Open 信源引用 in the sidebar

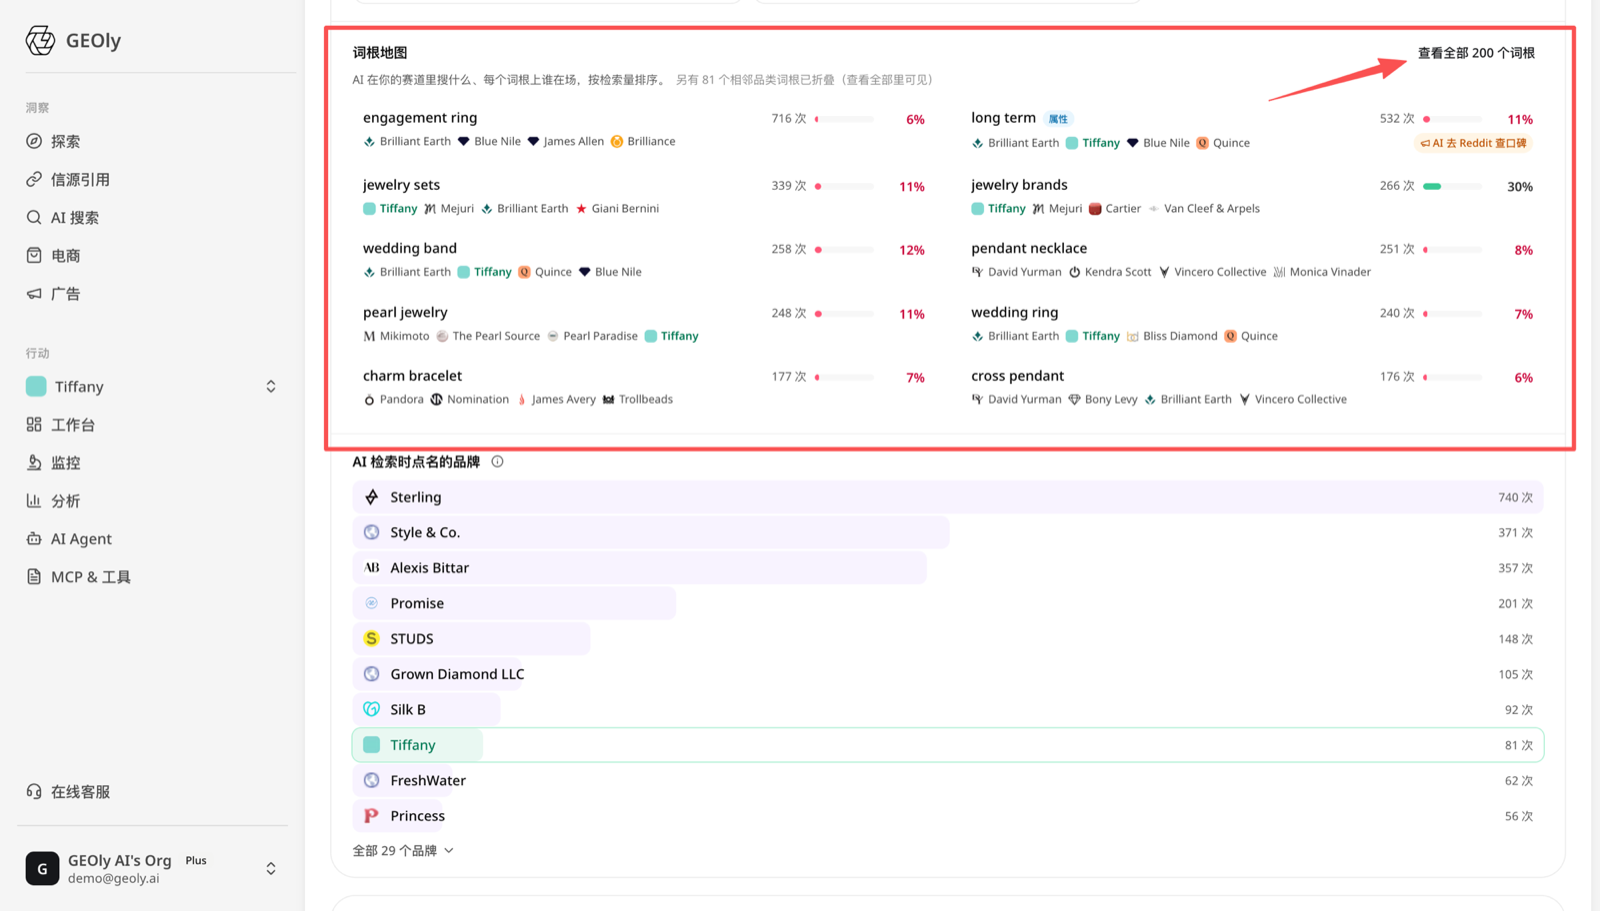80,180
